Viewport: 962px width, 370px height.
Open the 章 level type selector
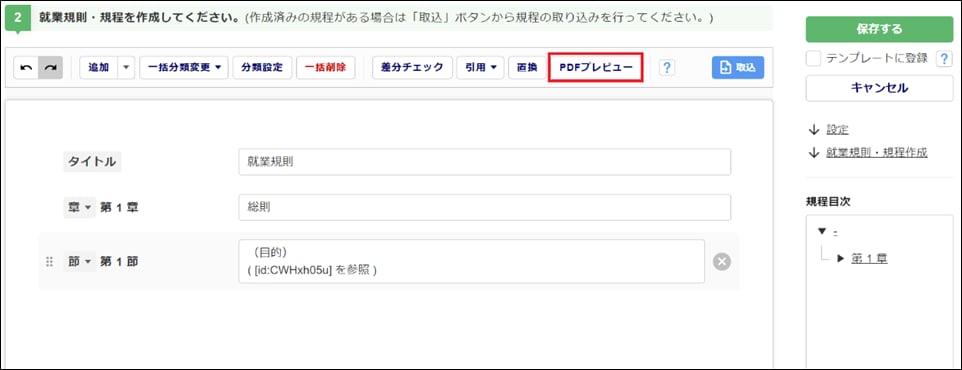point(78,207)
